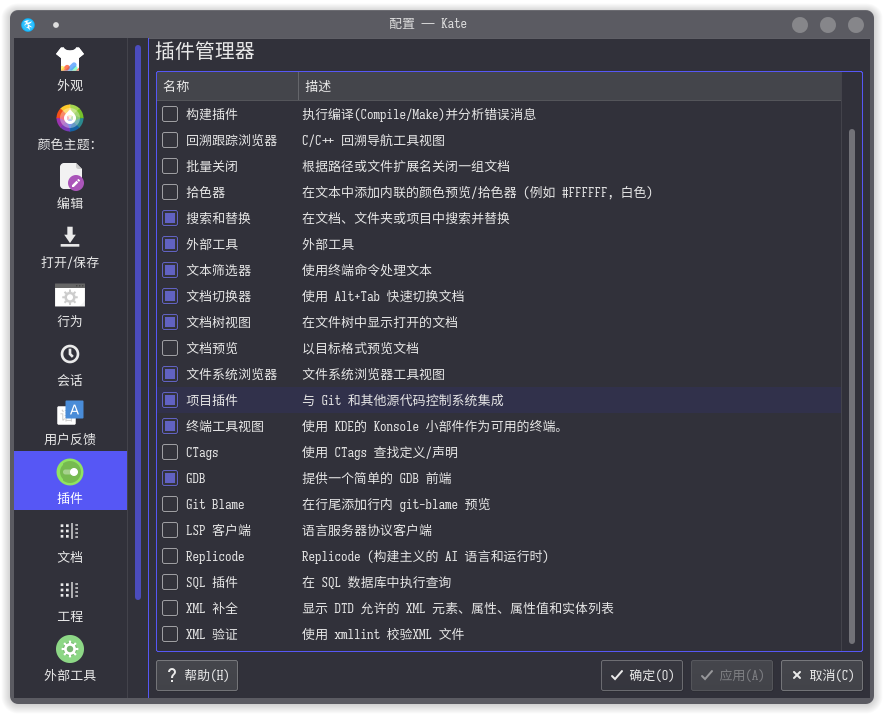Click description 使用 xmllint 校验XML 文件
This screenshot has height=714, width=884.
[x=383, y=634]
